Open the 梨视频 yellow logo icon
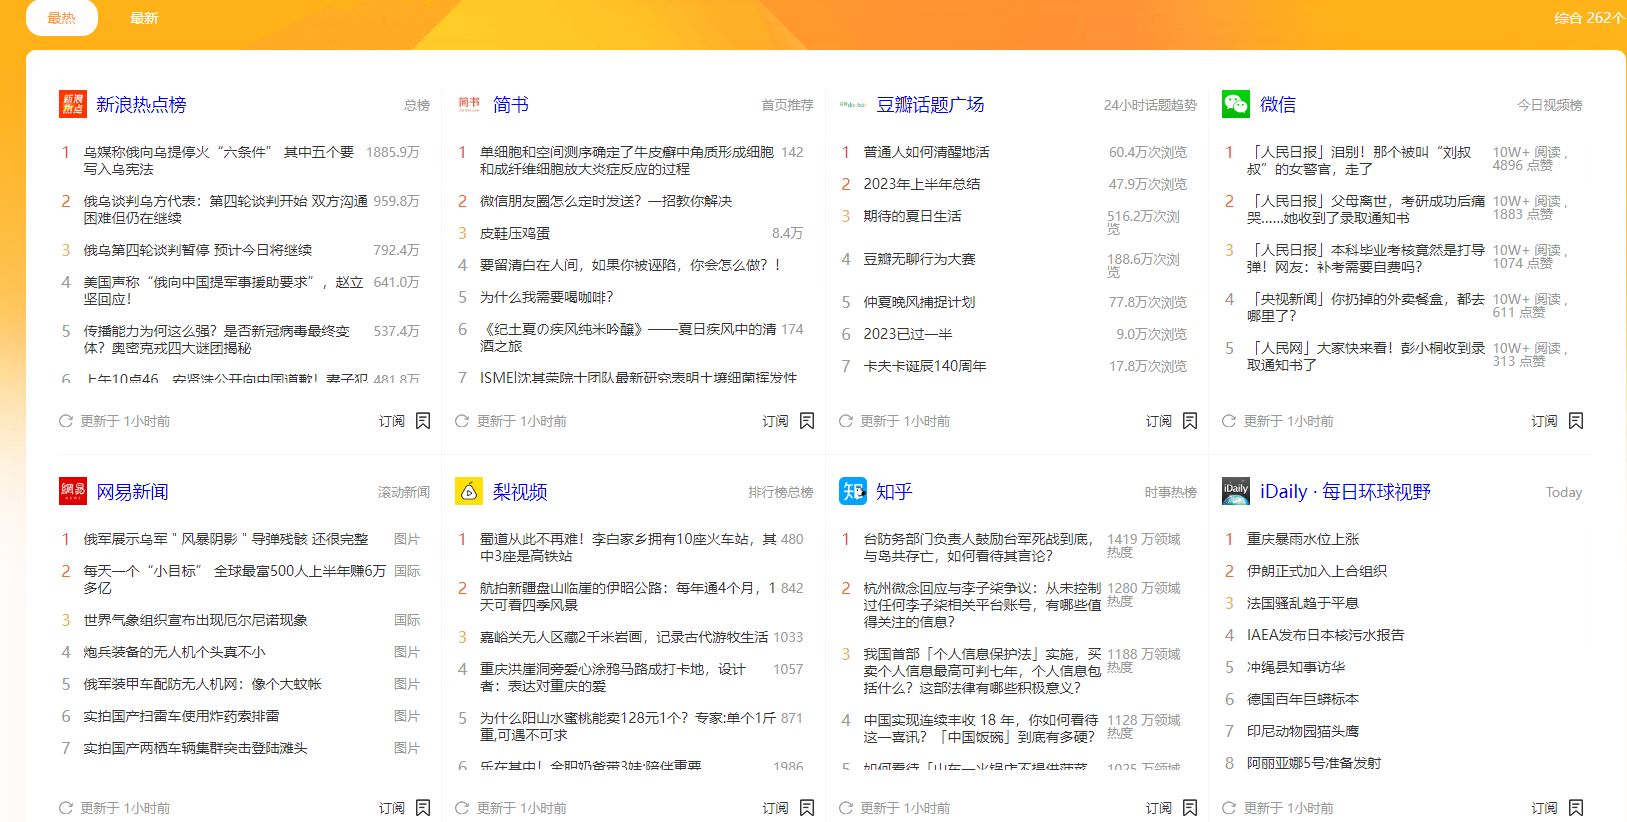This screenshot has width=1627, height=822. point(469,491)
